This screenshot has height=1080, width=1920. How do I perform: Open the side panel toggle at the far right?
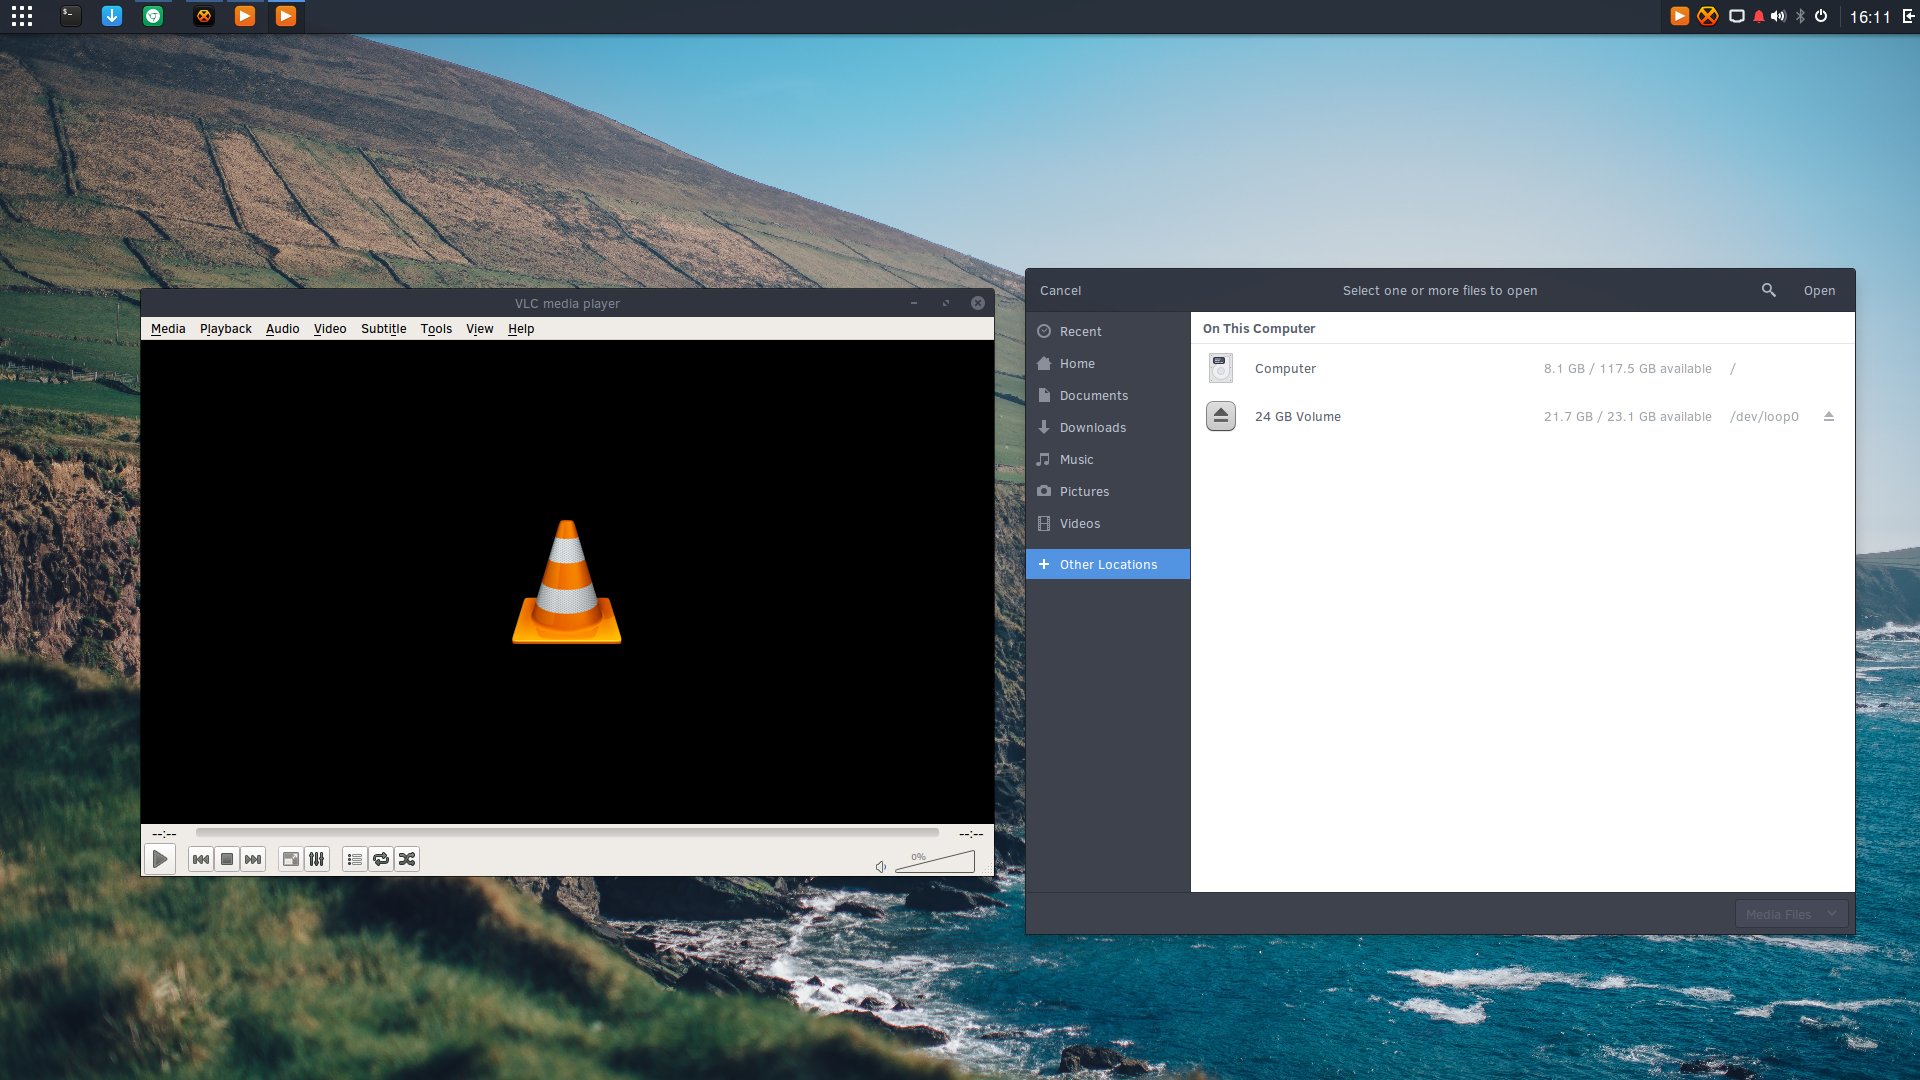click(x=1908, y=16)
